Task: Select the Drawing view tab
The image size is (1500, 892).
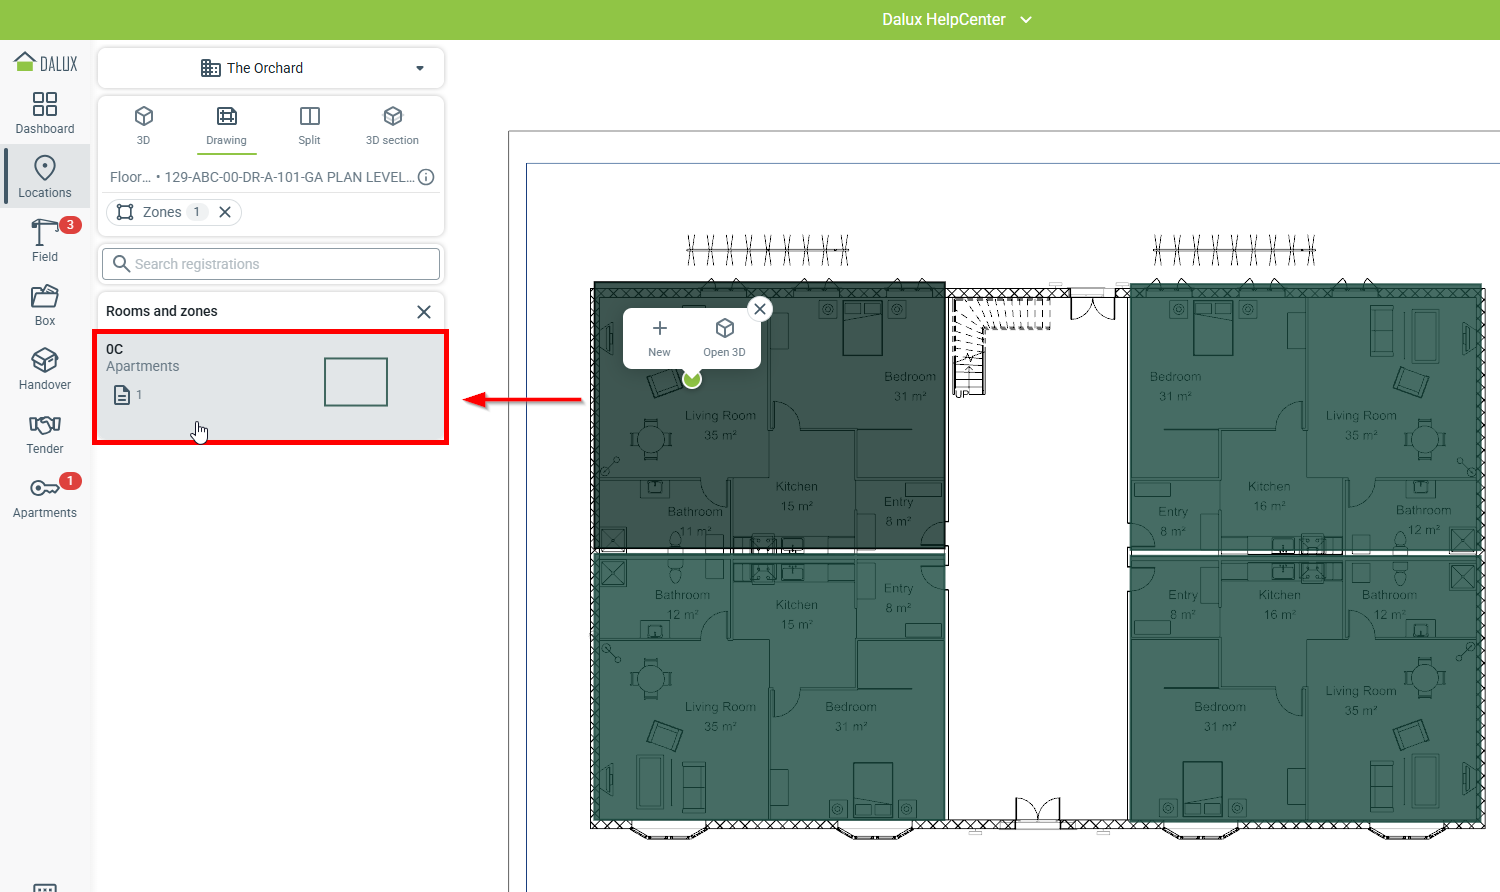Action: [227, 125]
